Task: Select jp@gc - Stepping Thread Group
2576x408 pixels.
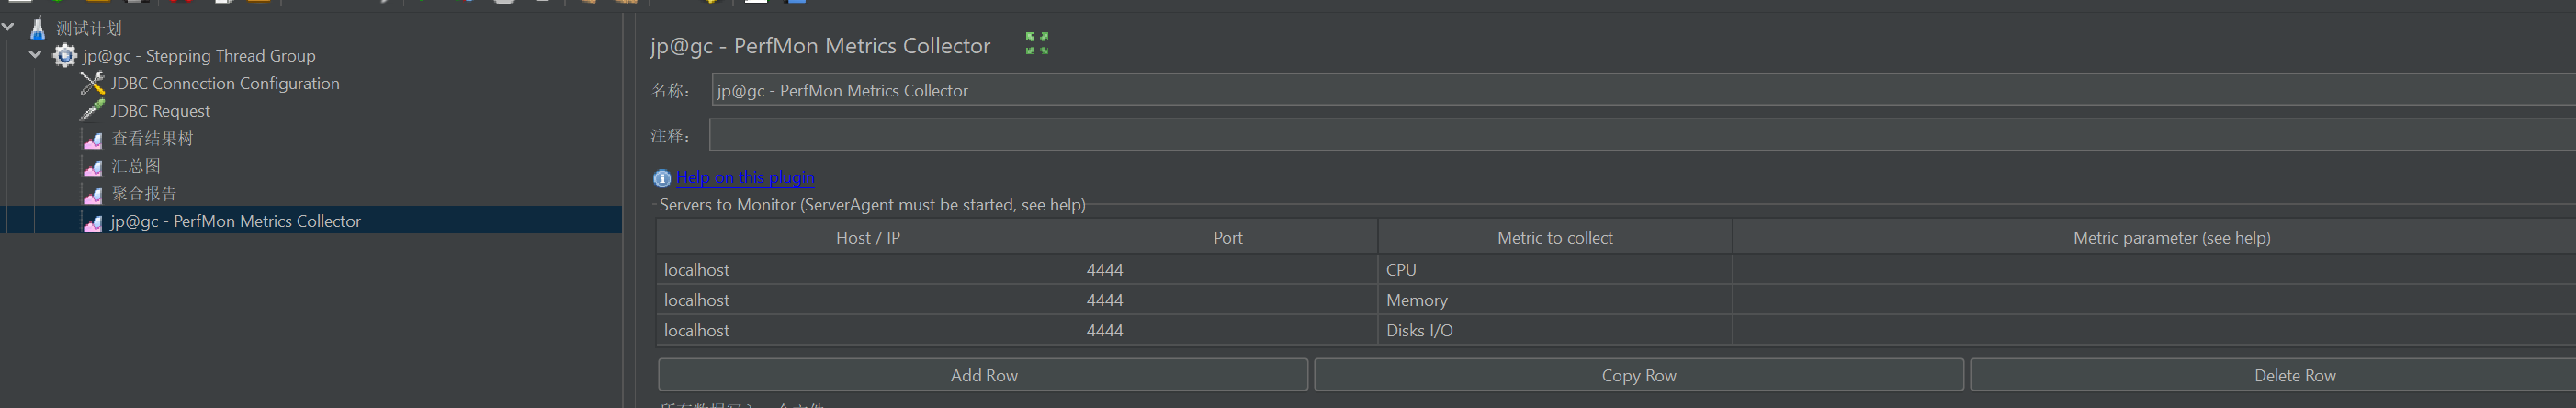Action: point(199,56)
